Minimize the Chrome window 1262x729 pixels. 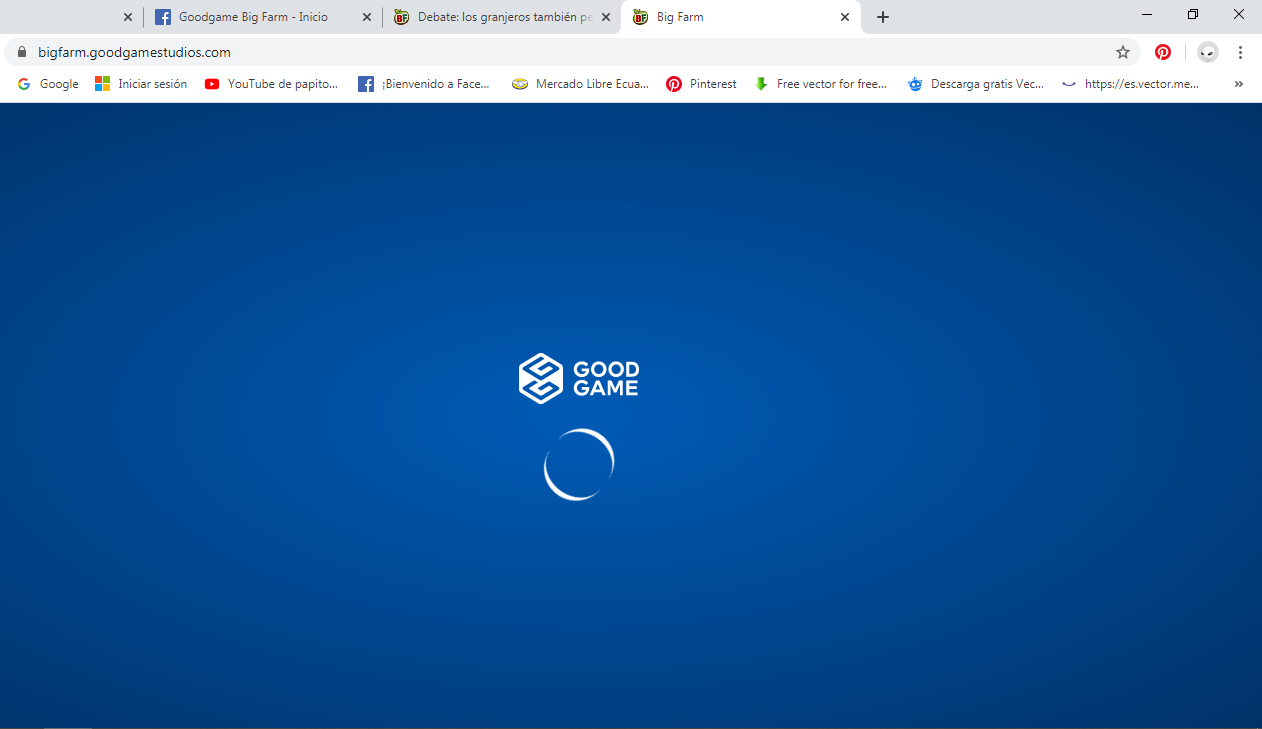point(1147,14)
